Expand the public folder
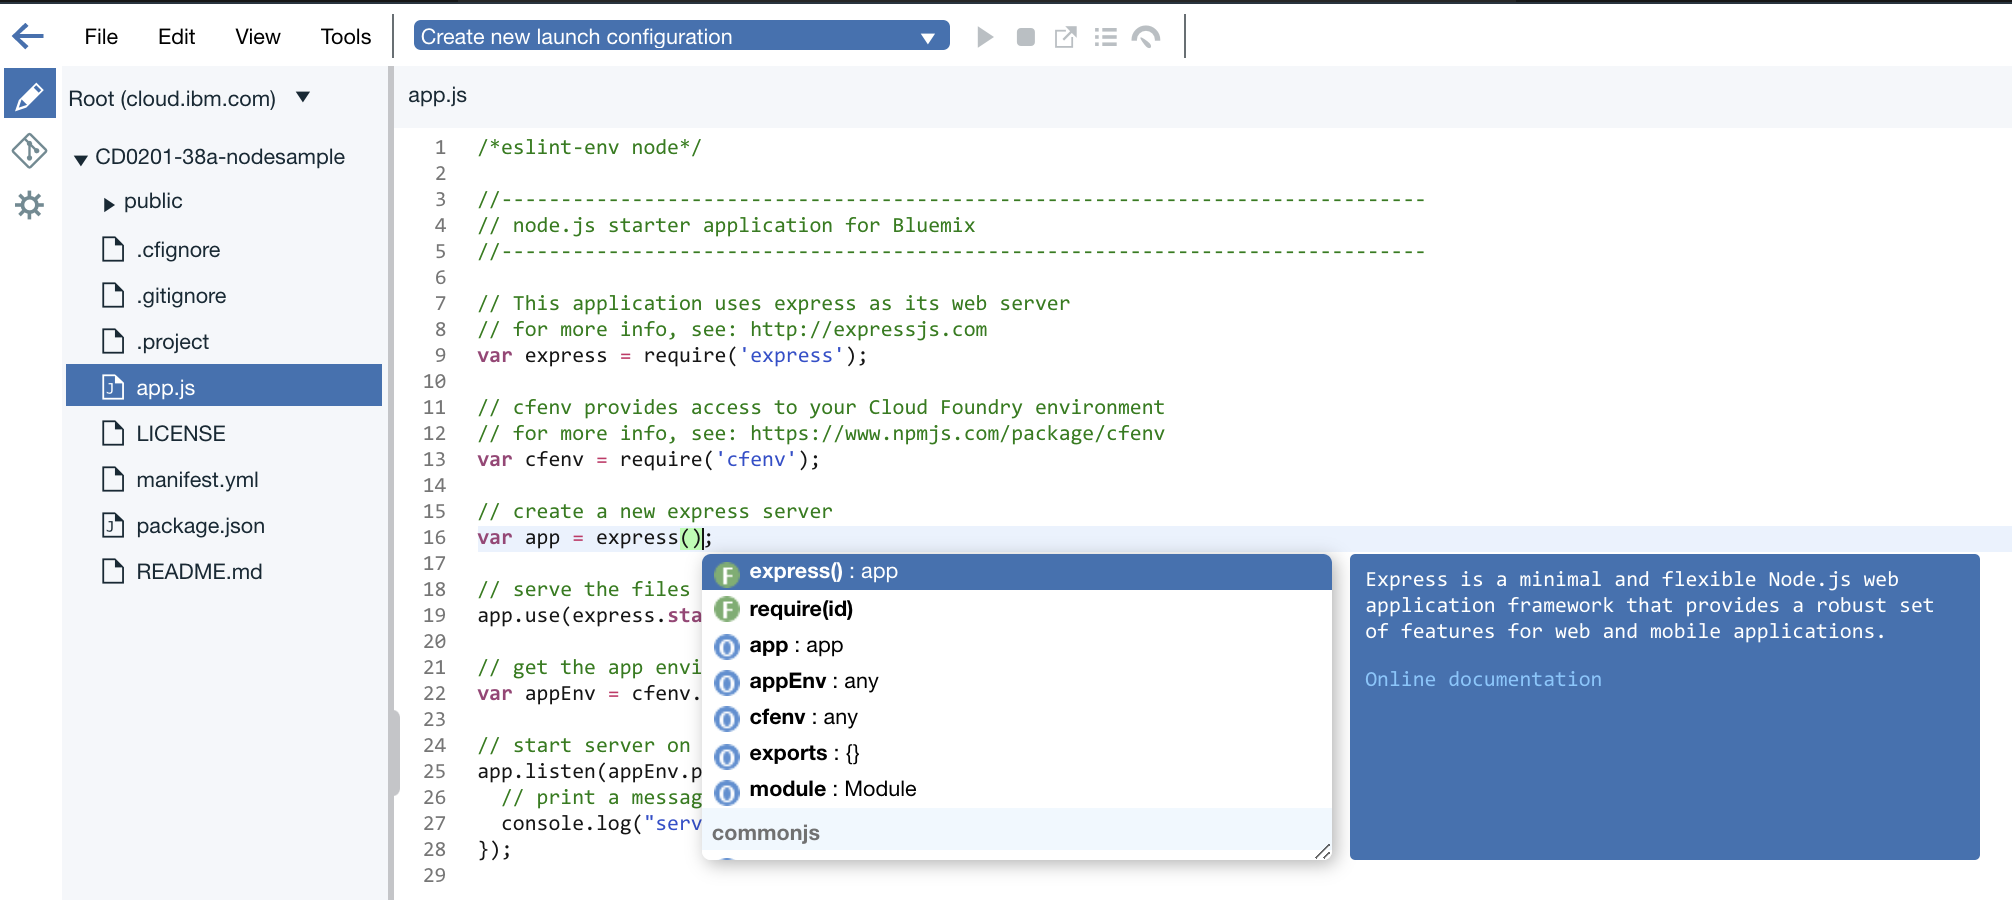Screen dimensions: 2012x900 click(x=109, y=203)
